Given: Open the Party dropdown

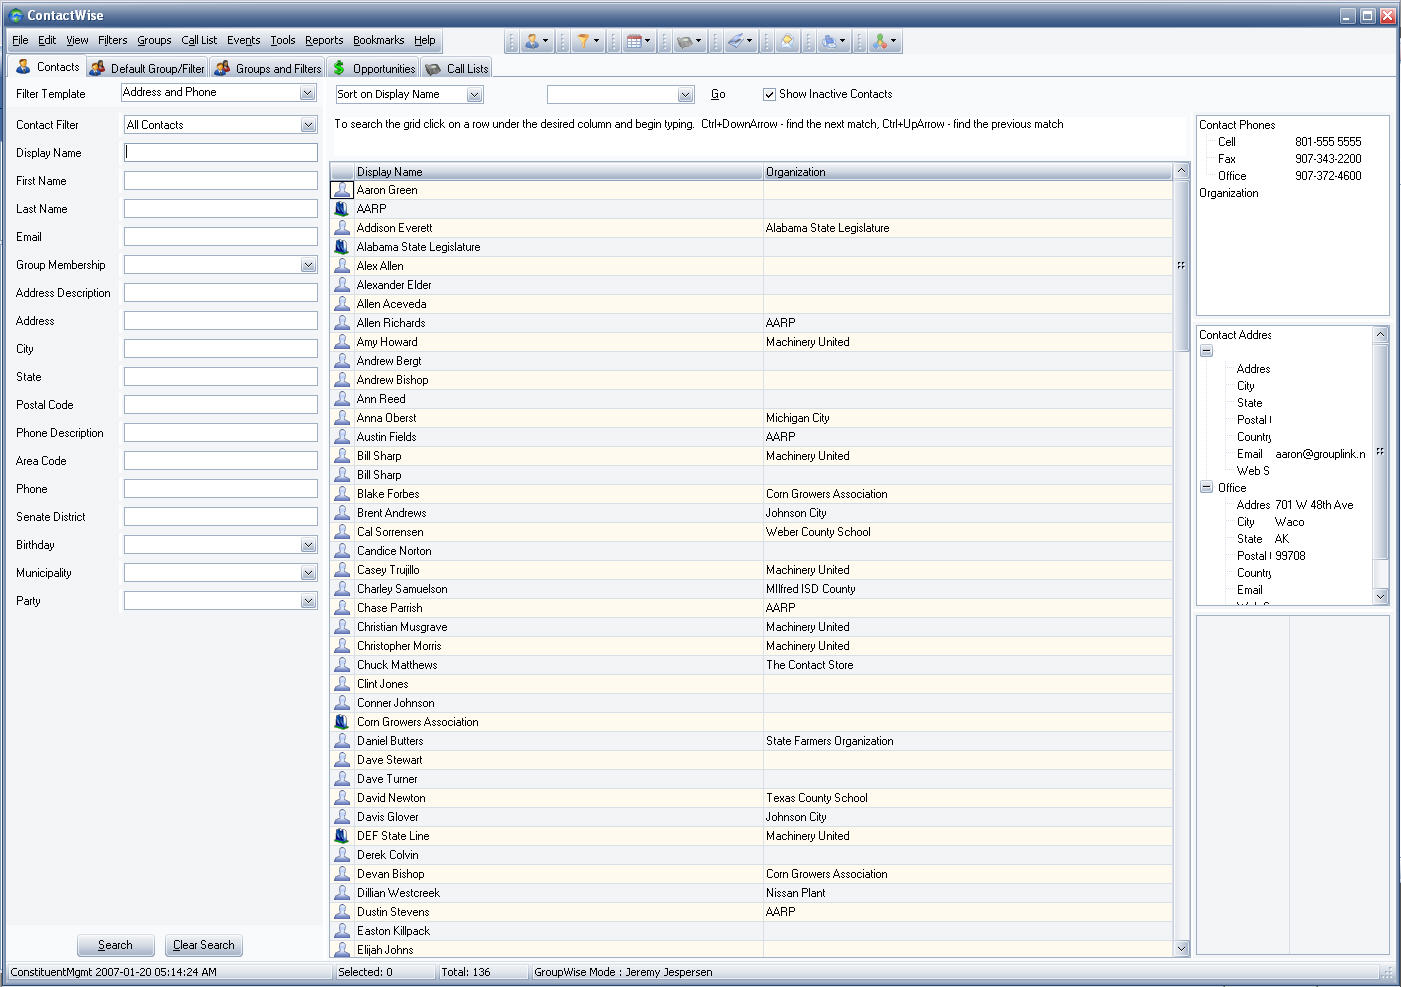Looking at the screenshot, I should [308, 601].
